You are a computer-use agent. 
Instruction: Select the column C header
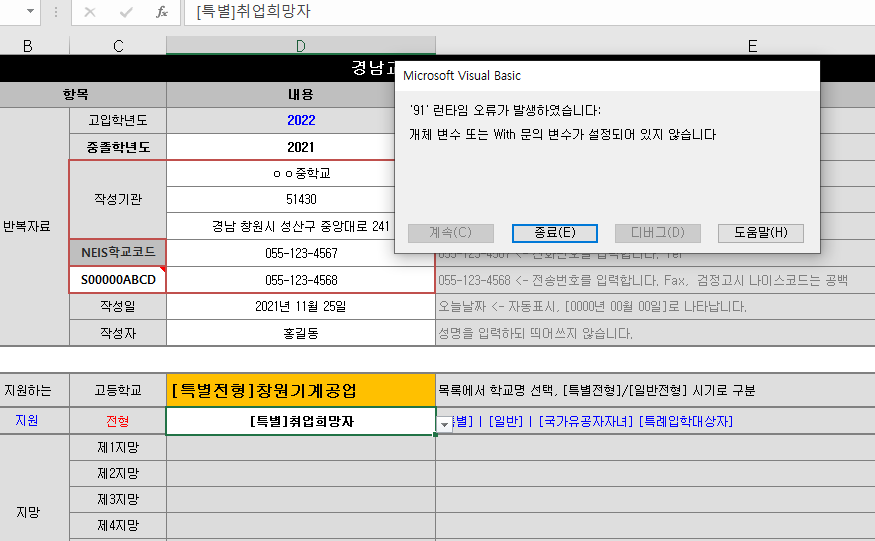pos(118,45)
